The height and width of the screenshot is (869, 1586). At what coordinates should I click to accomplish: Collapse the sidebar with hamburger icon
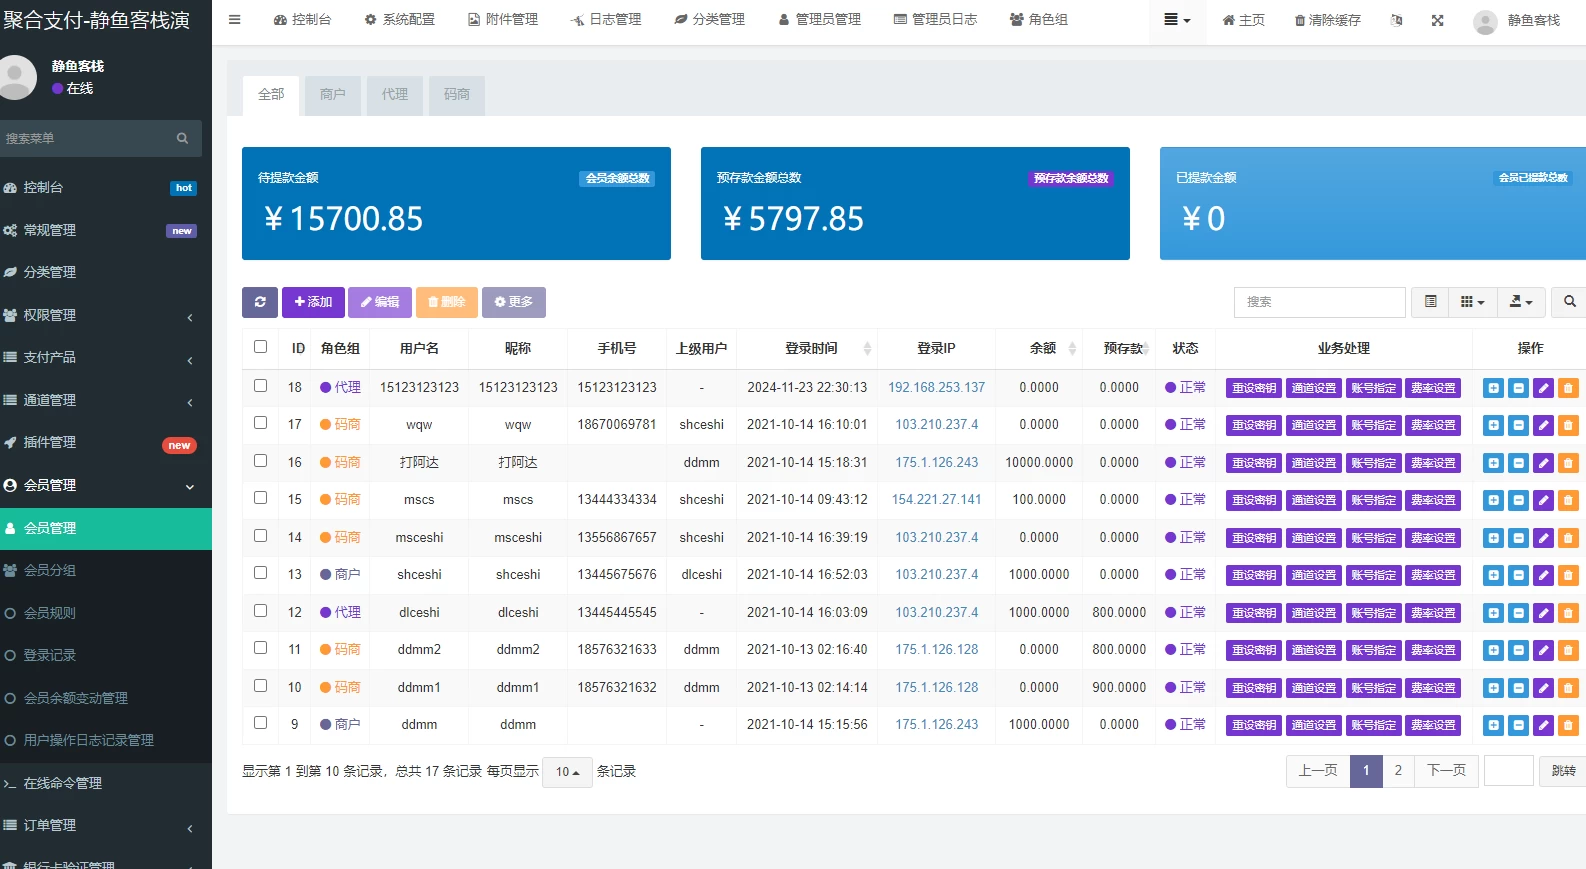pyautogui.click(x=235, y=20)
